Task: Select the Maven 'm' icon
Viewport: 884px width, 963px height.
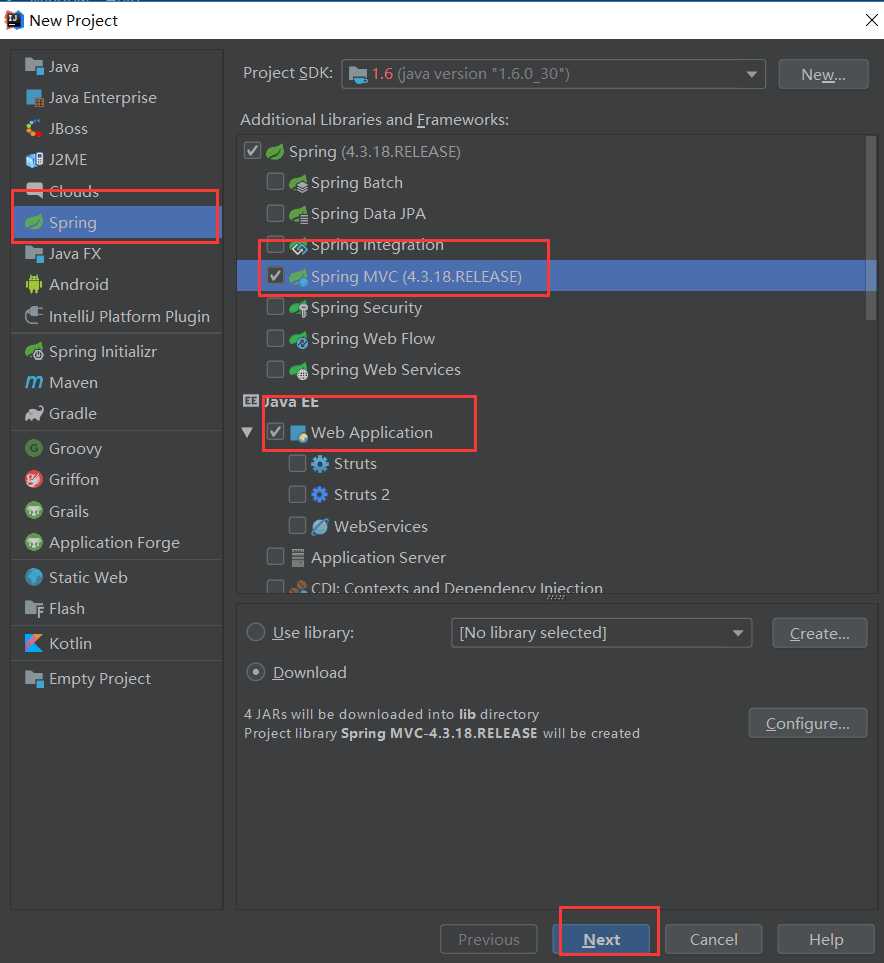Action: pyautogui.click(x=34, y=383)
